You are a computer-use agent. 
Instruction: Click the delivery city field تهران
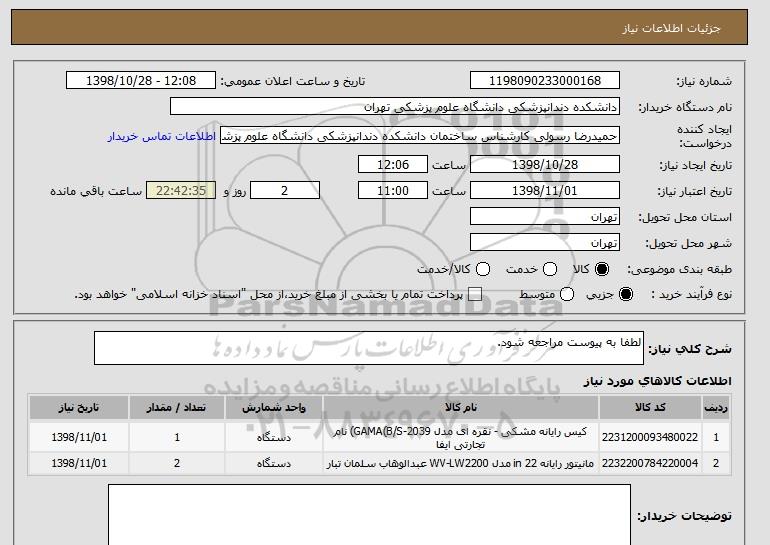click(545, 243)
